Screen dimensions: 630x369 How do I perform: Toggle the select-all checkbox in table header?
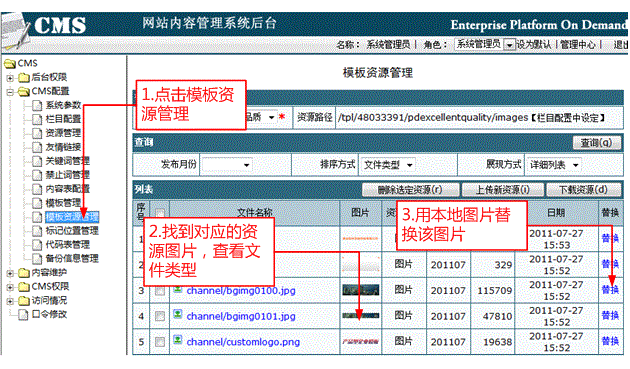[x=160, y=213]
